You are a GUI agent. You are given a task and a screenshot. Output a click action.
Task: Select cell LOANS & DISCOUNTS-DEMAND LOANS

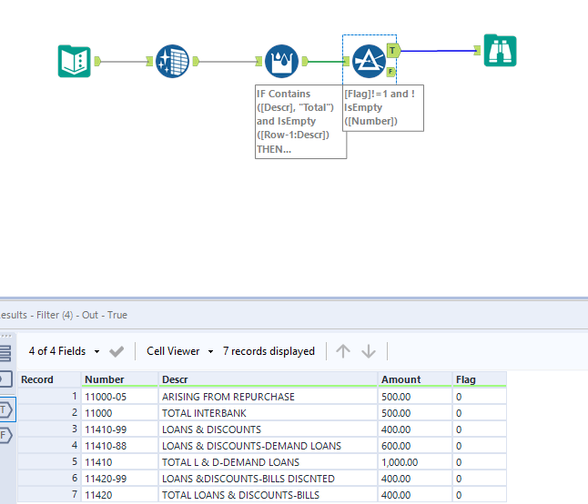click(x=268, y=446)
